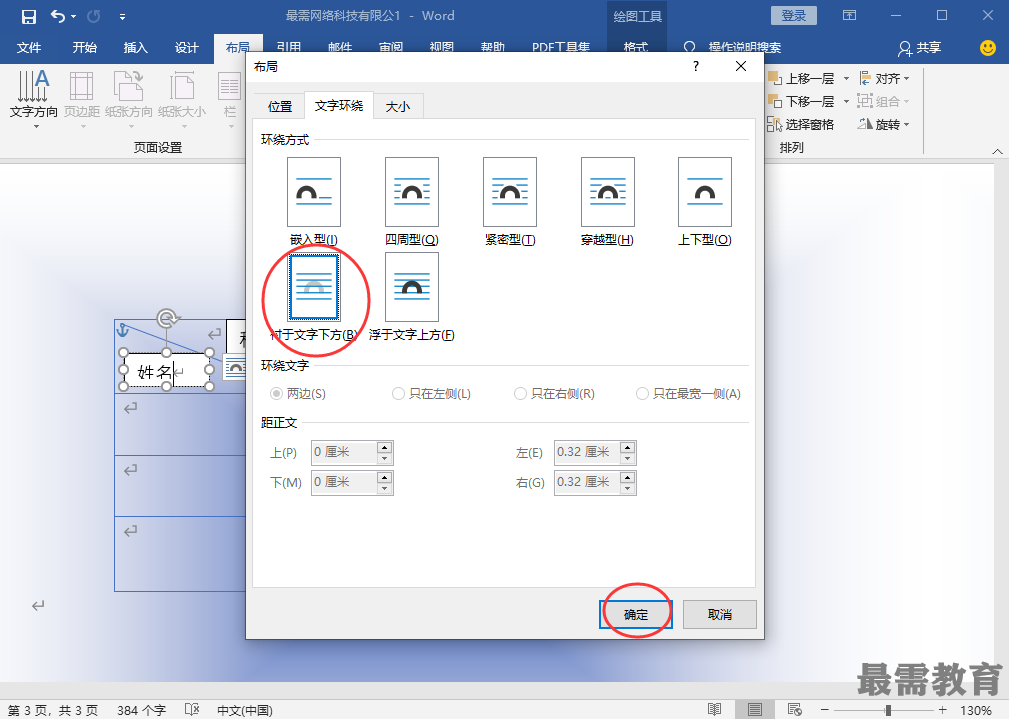Click the 纸张大小 paper size icon
This screenshot has height=719, width=1009.
click(182, 86)
